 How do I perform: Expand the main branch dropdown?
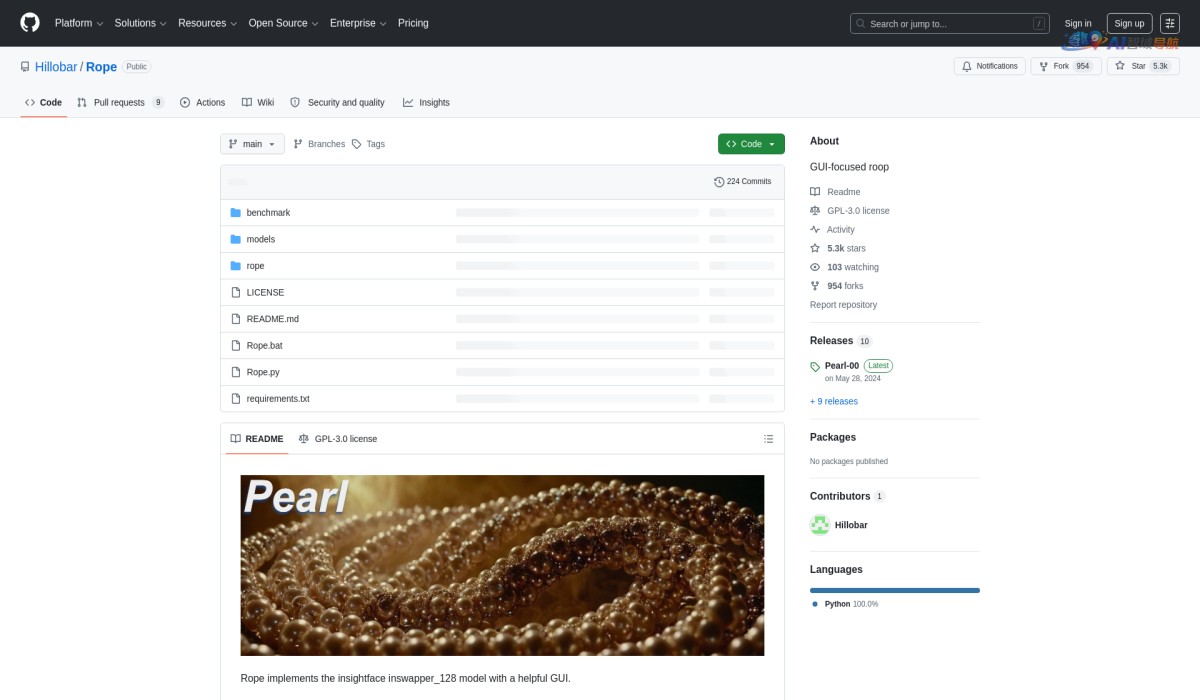252,144
